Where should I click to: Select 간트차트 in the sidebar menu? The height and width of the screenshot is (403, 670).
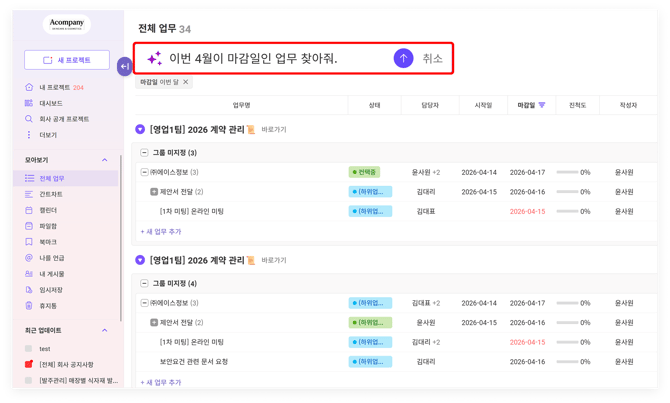coord(50,194)
